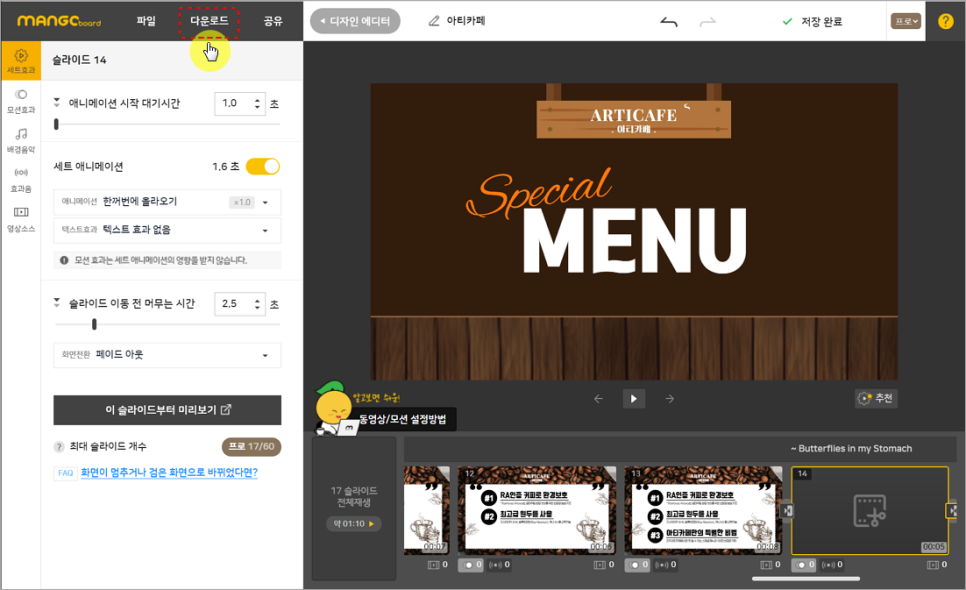Open the 효과음 sidebar panel

tap(21, 179)
